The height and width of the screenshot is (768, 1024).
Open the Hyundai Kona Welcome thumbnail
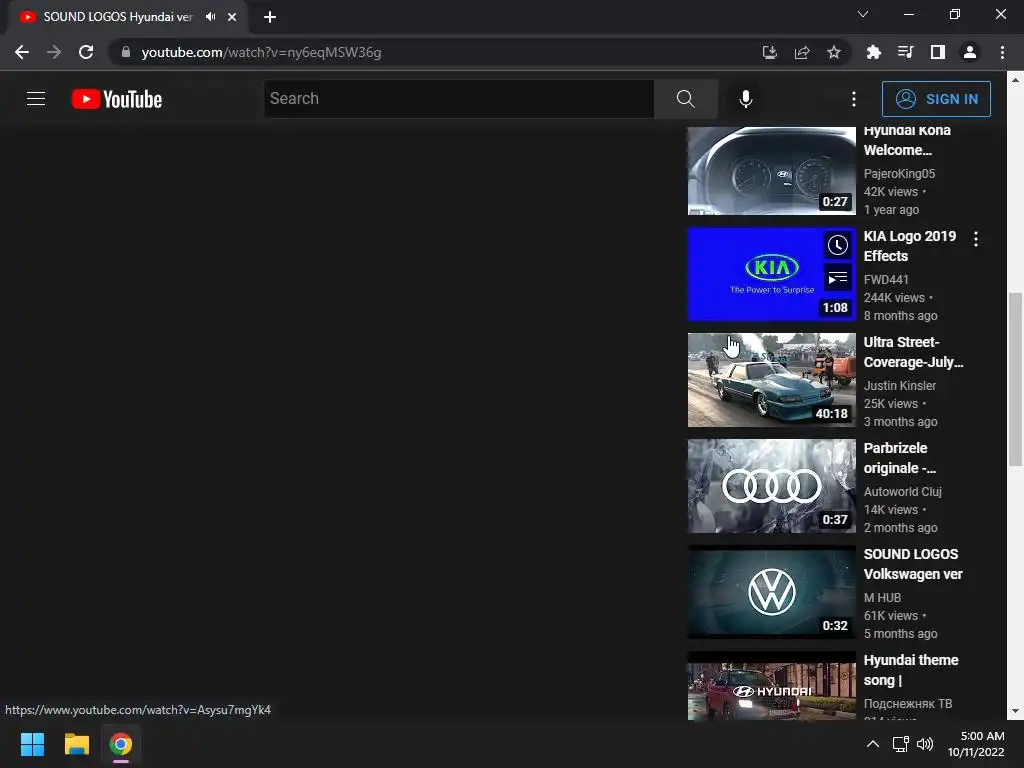click(x=771, y=171)
